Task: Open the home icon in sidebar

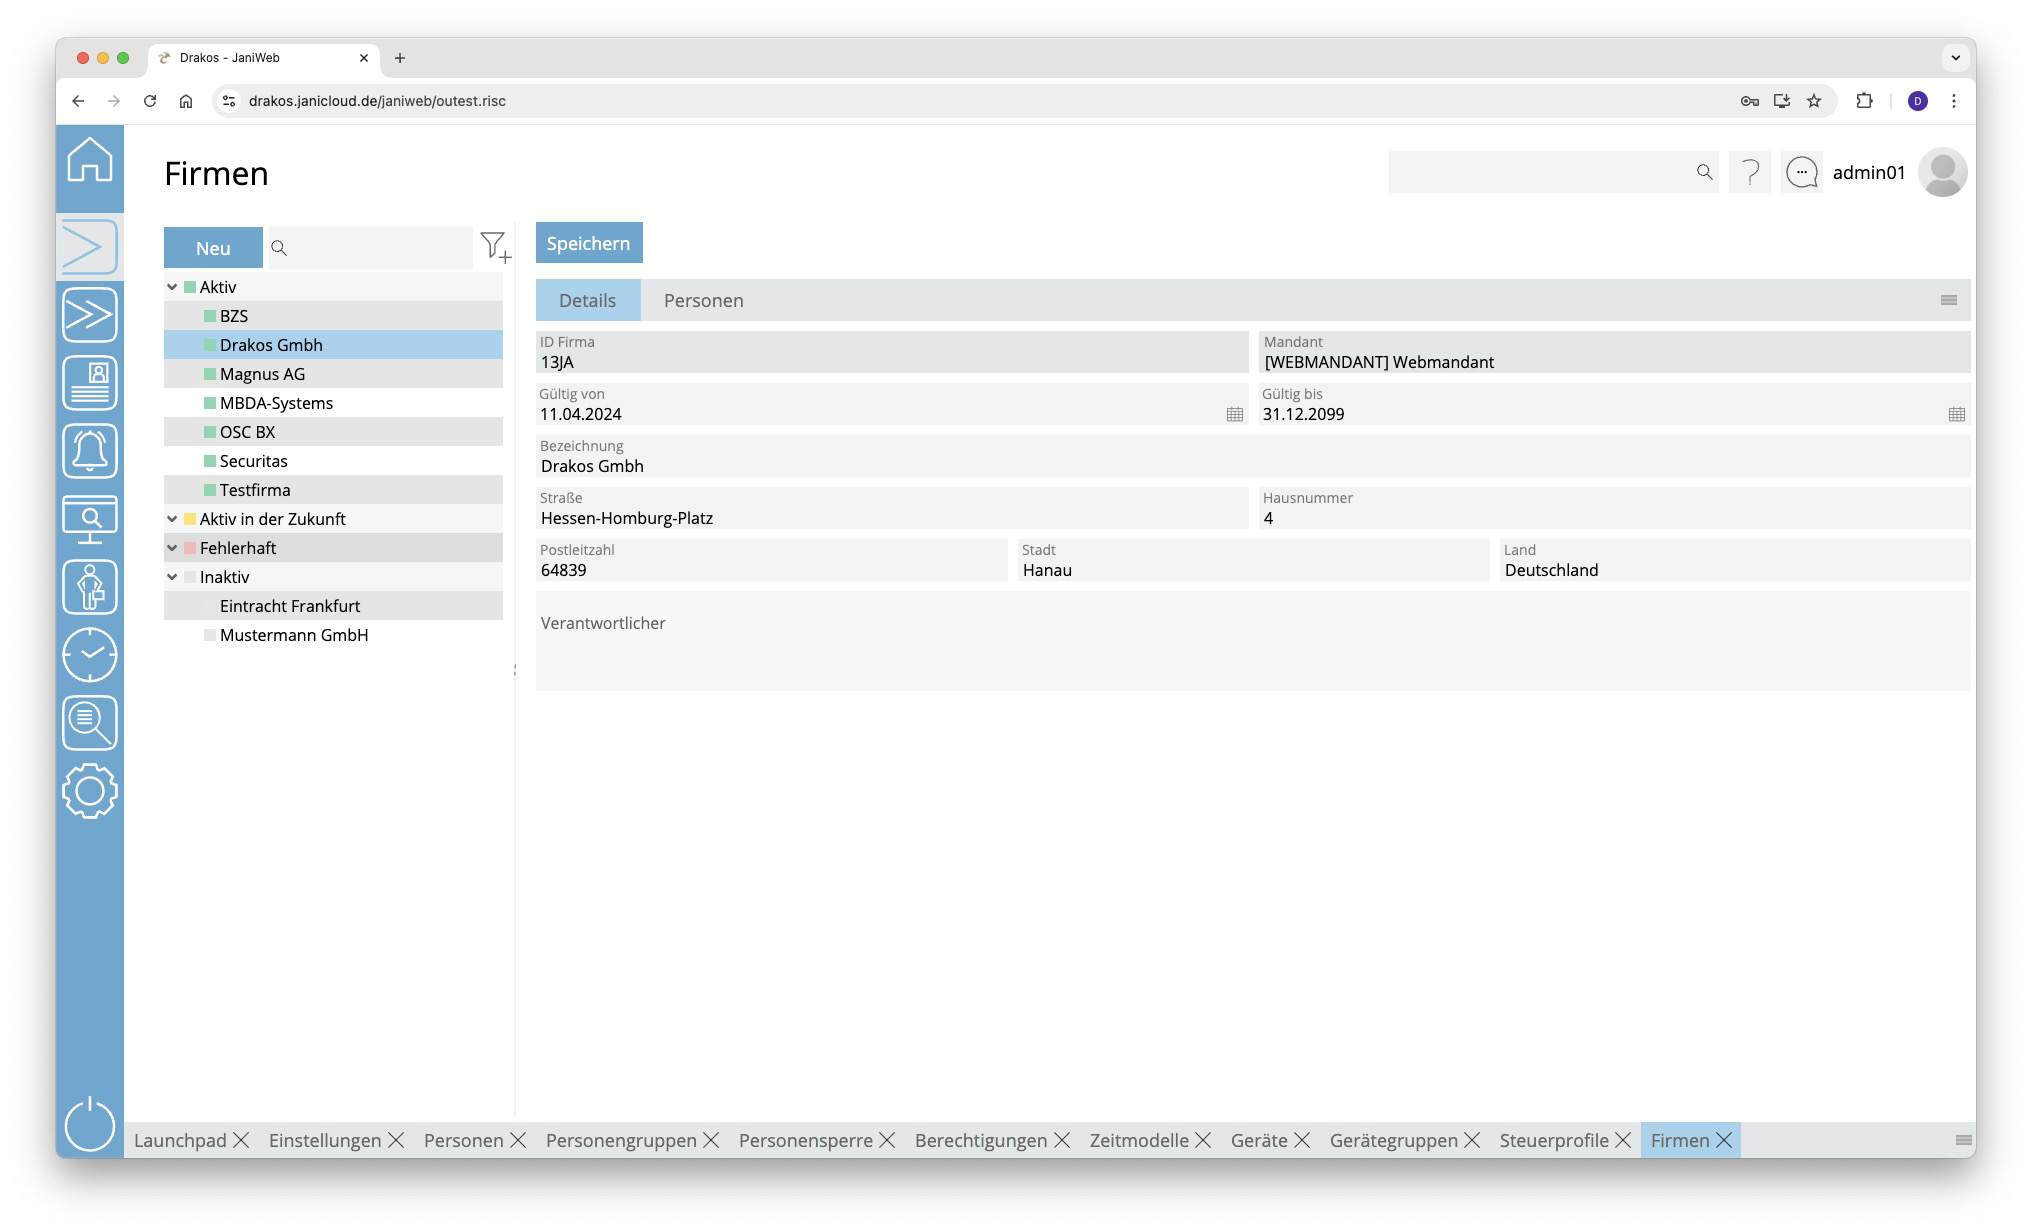Action: click(90, 160)
